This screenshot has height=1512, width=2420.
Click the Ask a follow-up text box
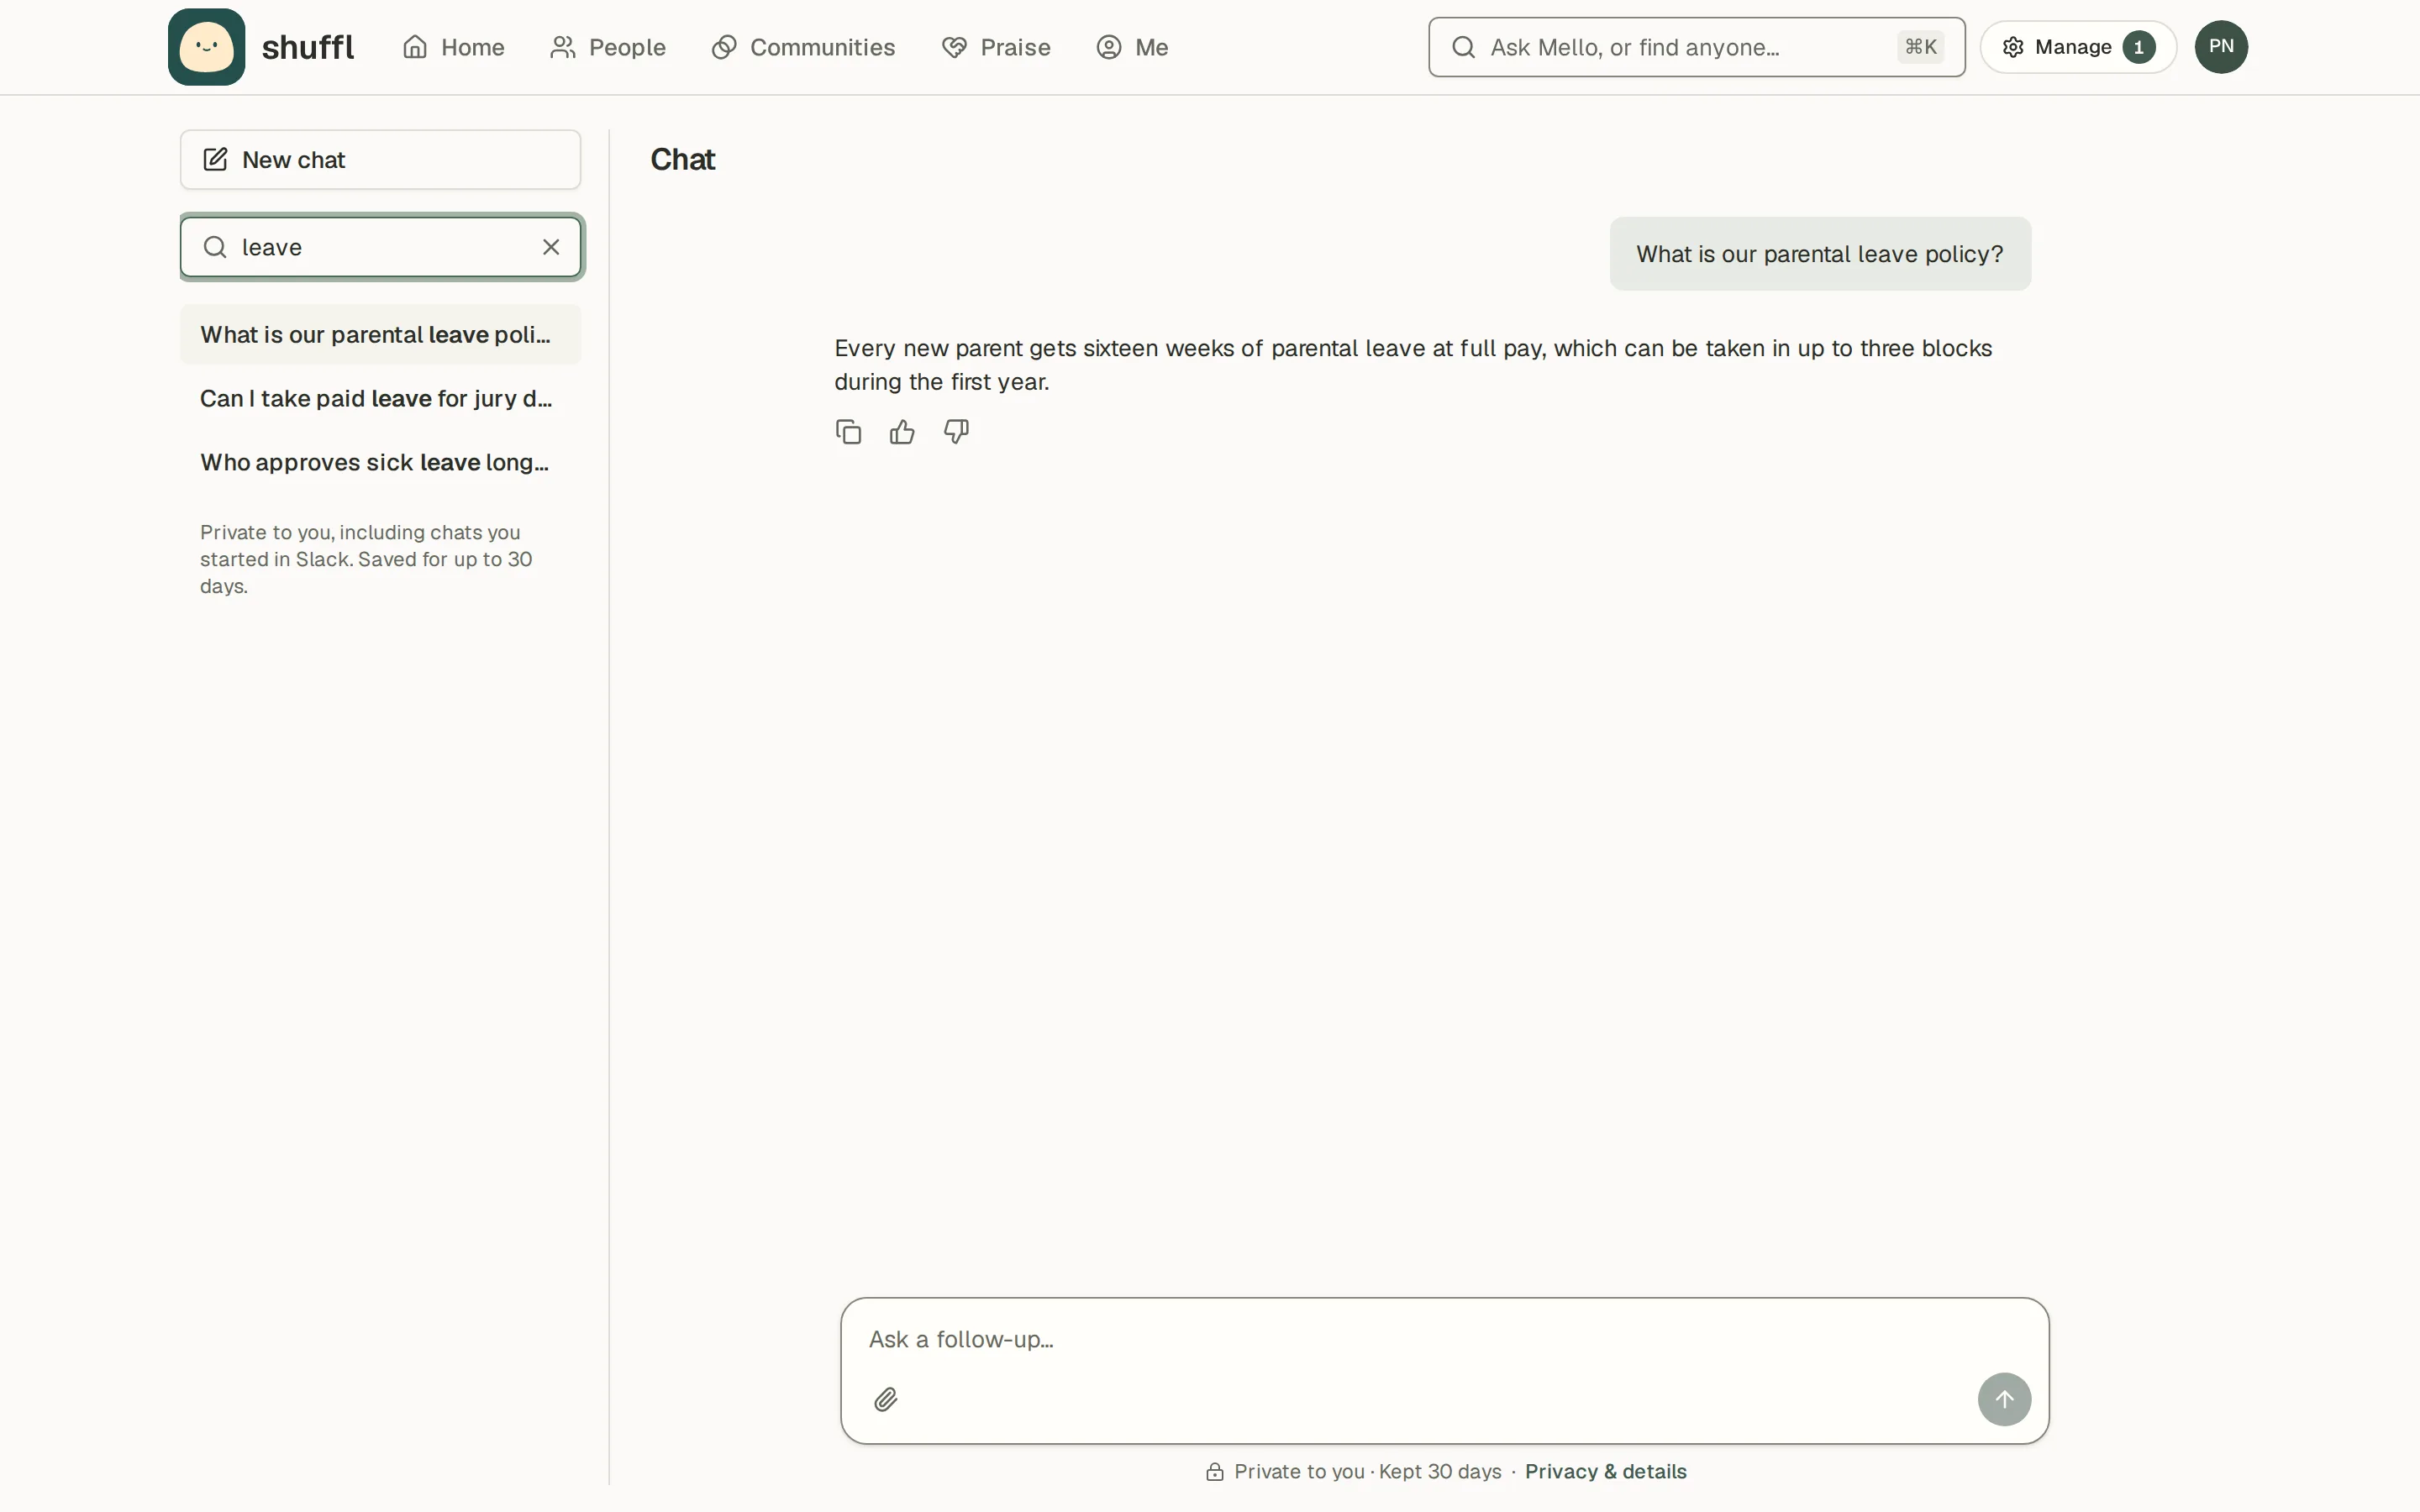point(1444,1339)
